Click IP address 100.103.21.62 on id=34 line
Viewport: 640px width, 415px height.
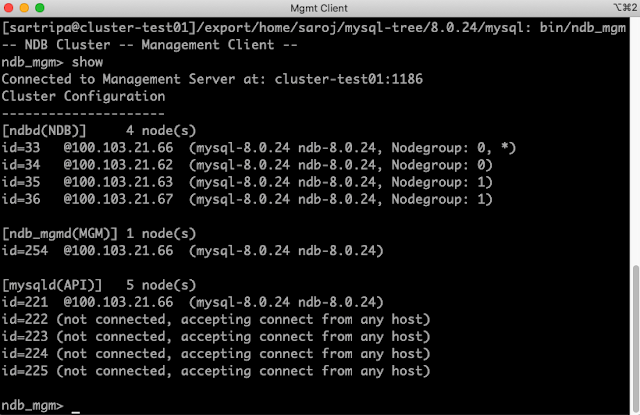(x=118, y=165)
